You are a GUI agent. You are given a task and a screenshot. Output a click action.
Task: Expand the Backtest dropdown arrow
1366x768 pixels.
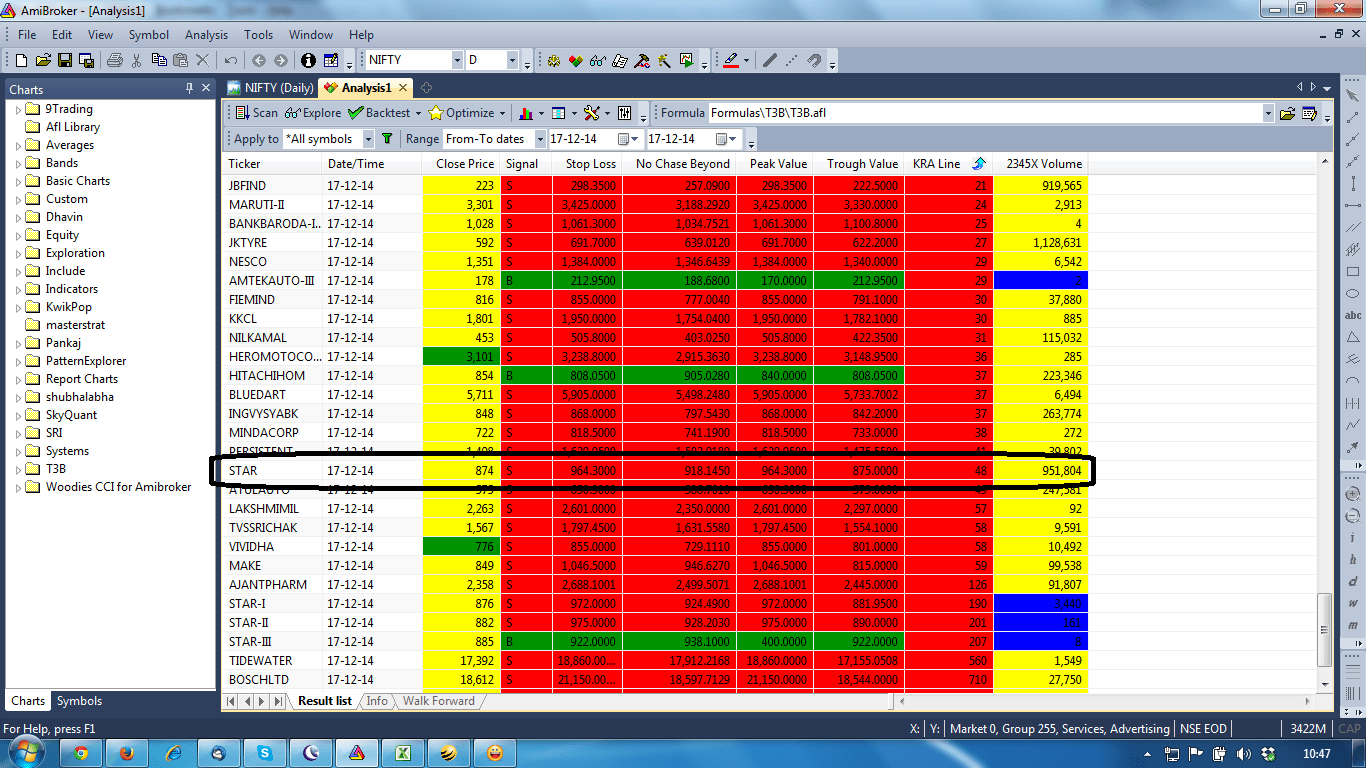(417, 113)
